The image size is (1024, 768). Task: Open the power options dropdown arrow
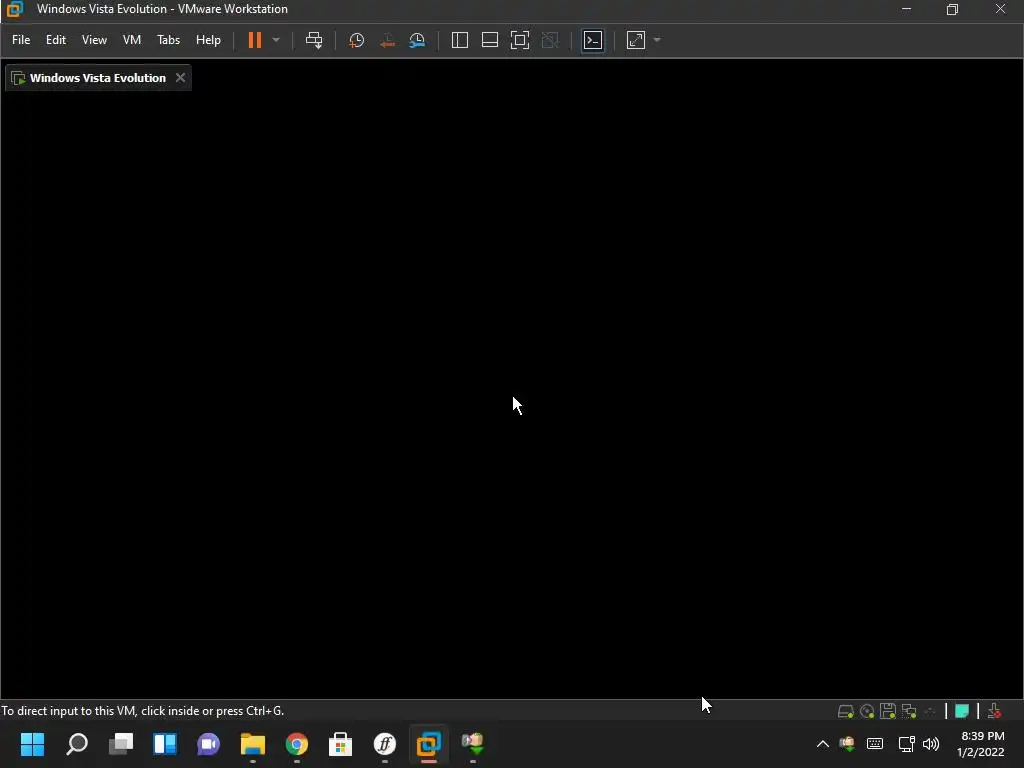pos(276,40)
